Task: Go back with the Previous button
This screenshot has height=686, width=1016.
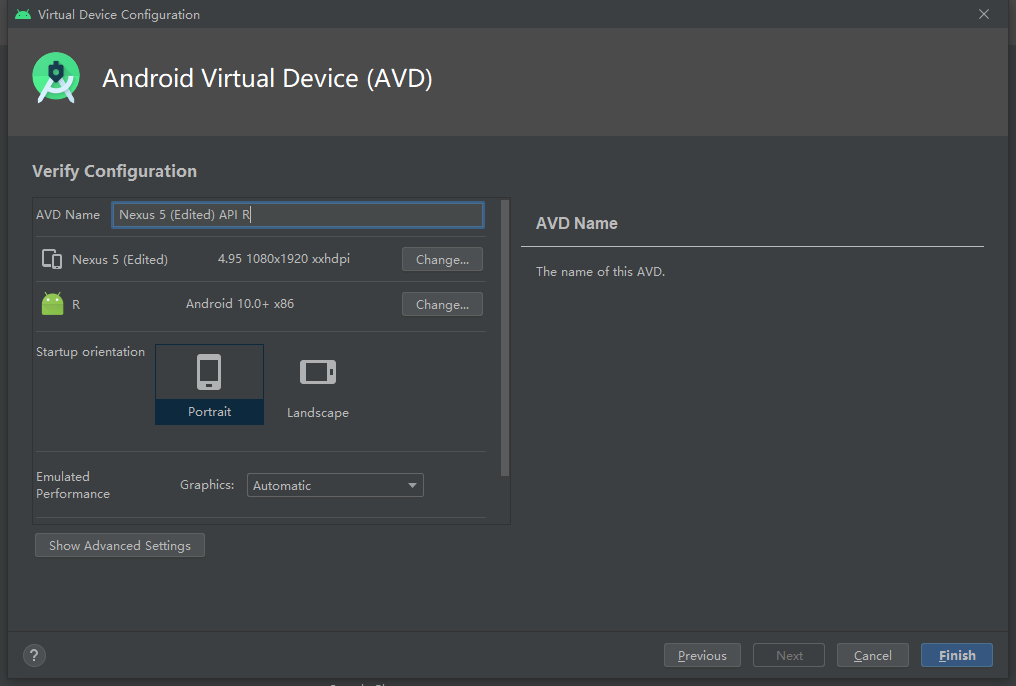Action: 702,656
